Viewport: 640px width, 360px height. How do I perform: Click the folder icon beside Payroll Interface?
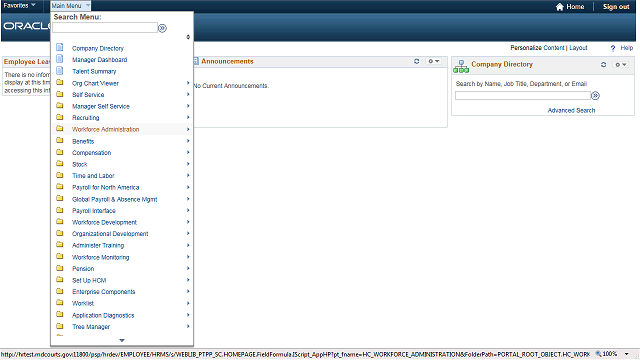point(60,210)
